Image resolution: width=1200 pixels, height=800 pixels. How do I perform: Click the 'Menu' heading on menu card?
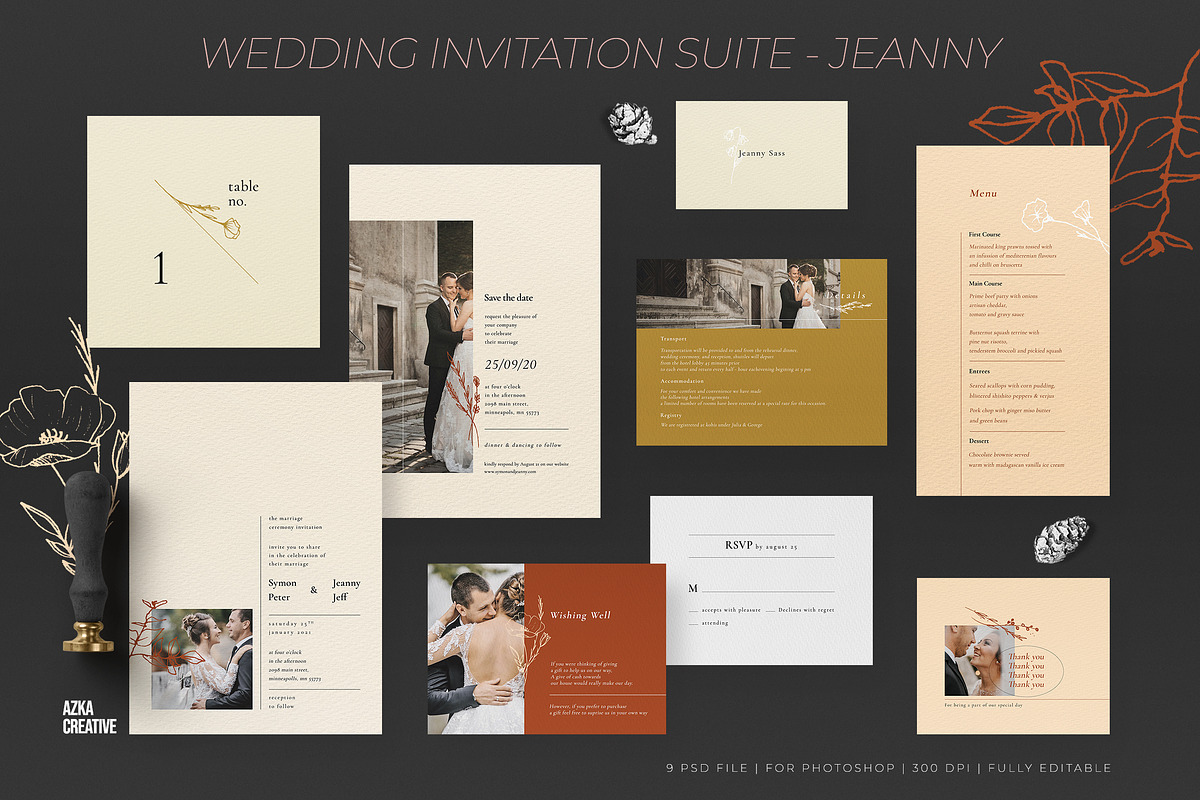pos(983,193)
